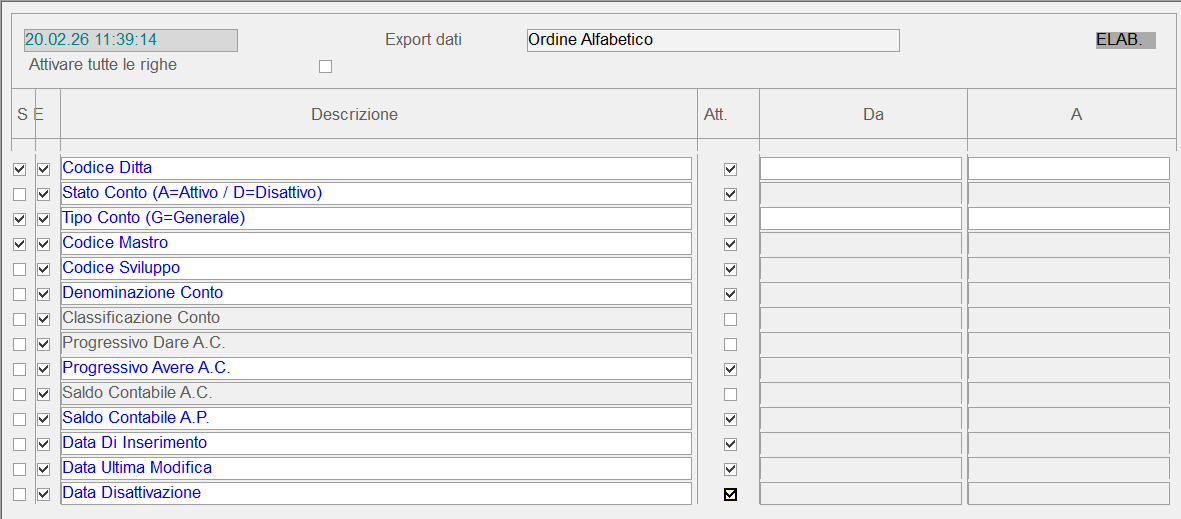Click the ELAB. button

pos(1125,40)
